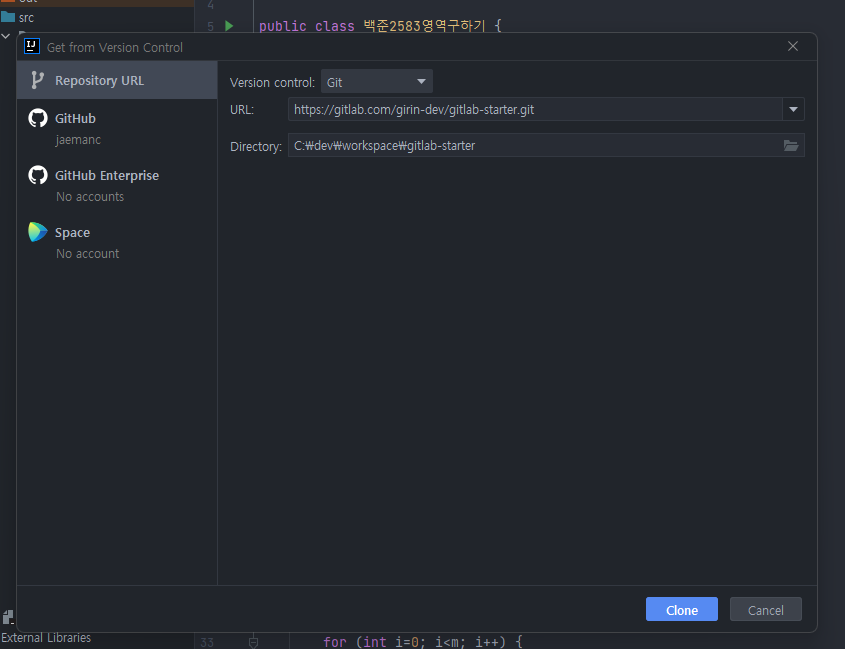Viewport: 845px width, 649px height.
Task: Click into the URL input field
Action: (x=535, y=109)
